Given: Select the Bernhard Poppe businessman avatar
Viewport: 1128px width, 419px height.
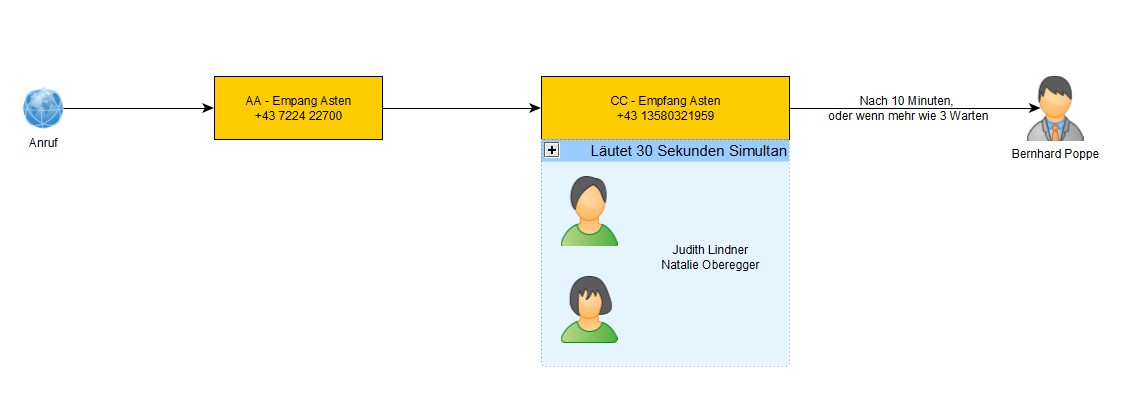Looking at the screenshot, I should (1055, 109).
